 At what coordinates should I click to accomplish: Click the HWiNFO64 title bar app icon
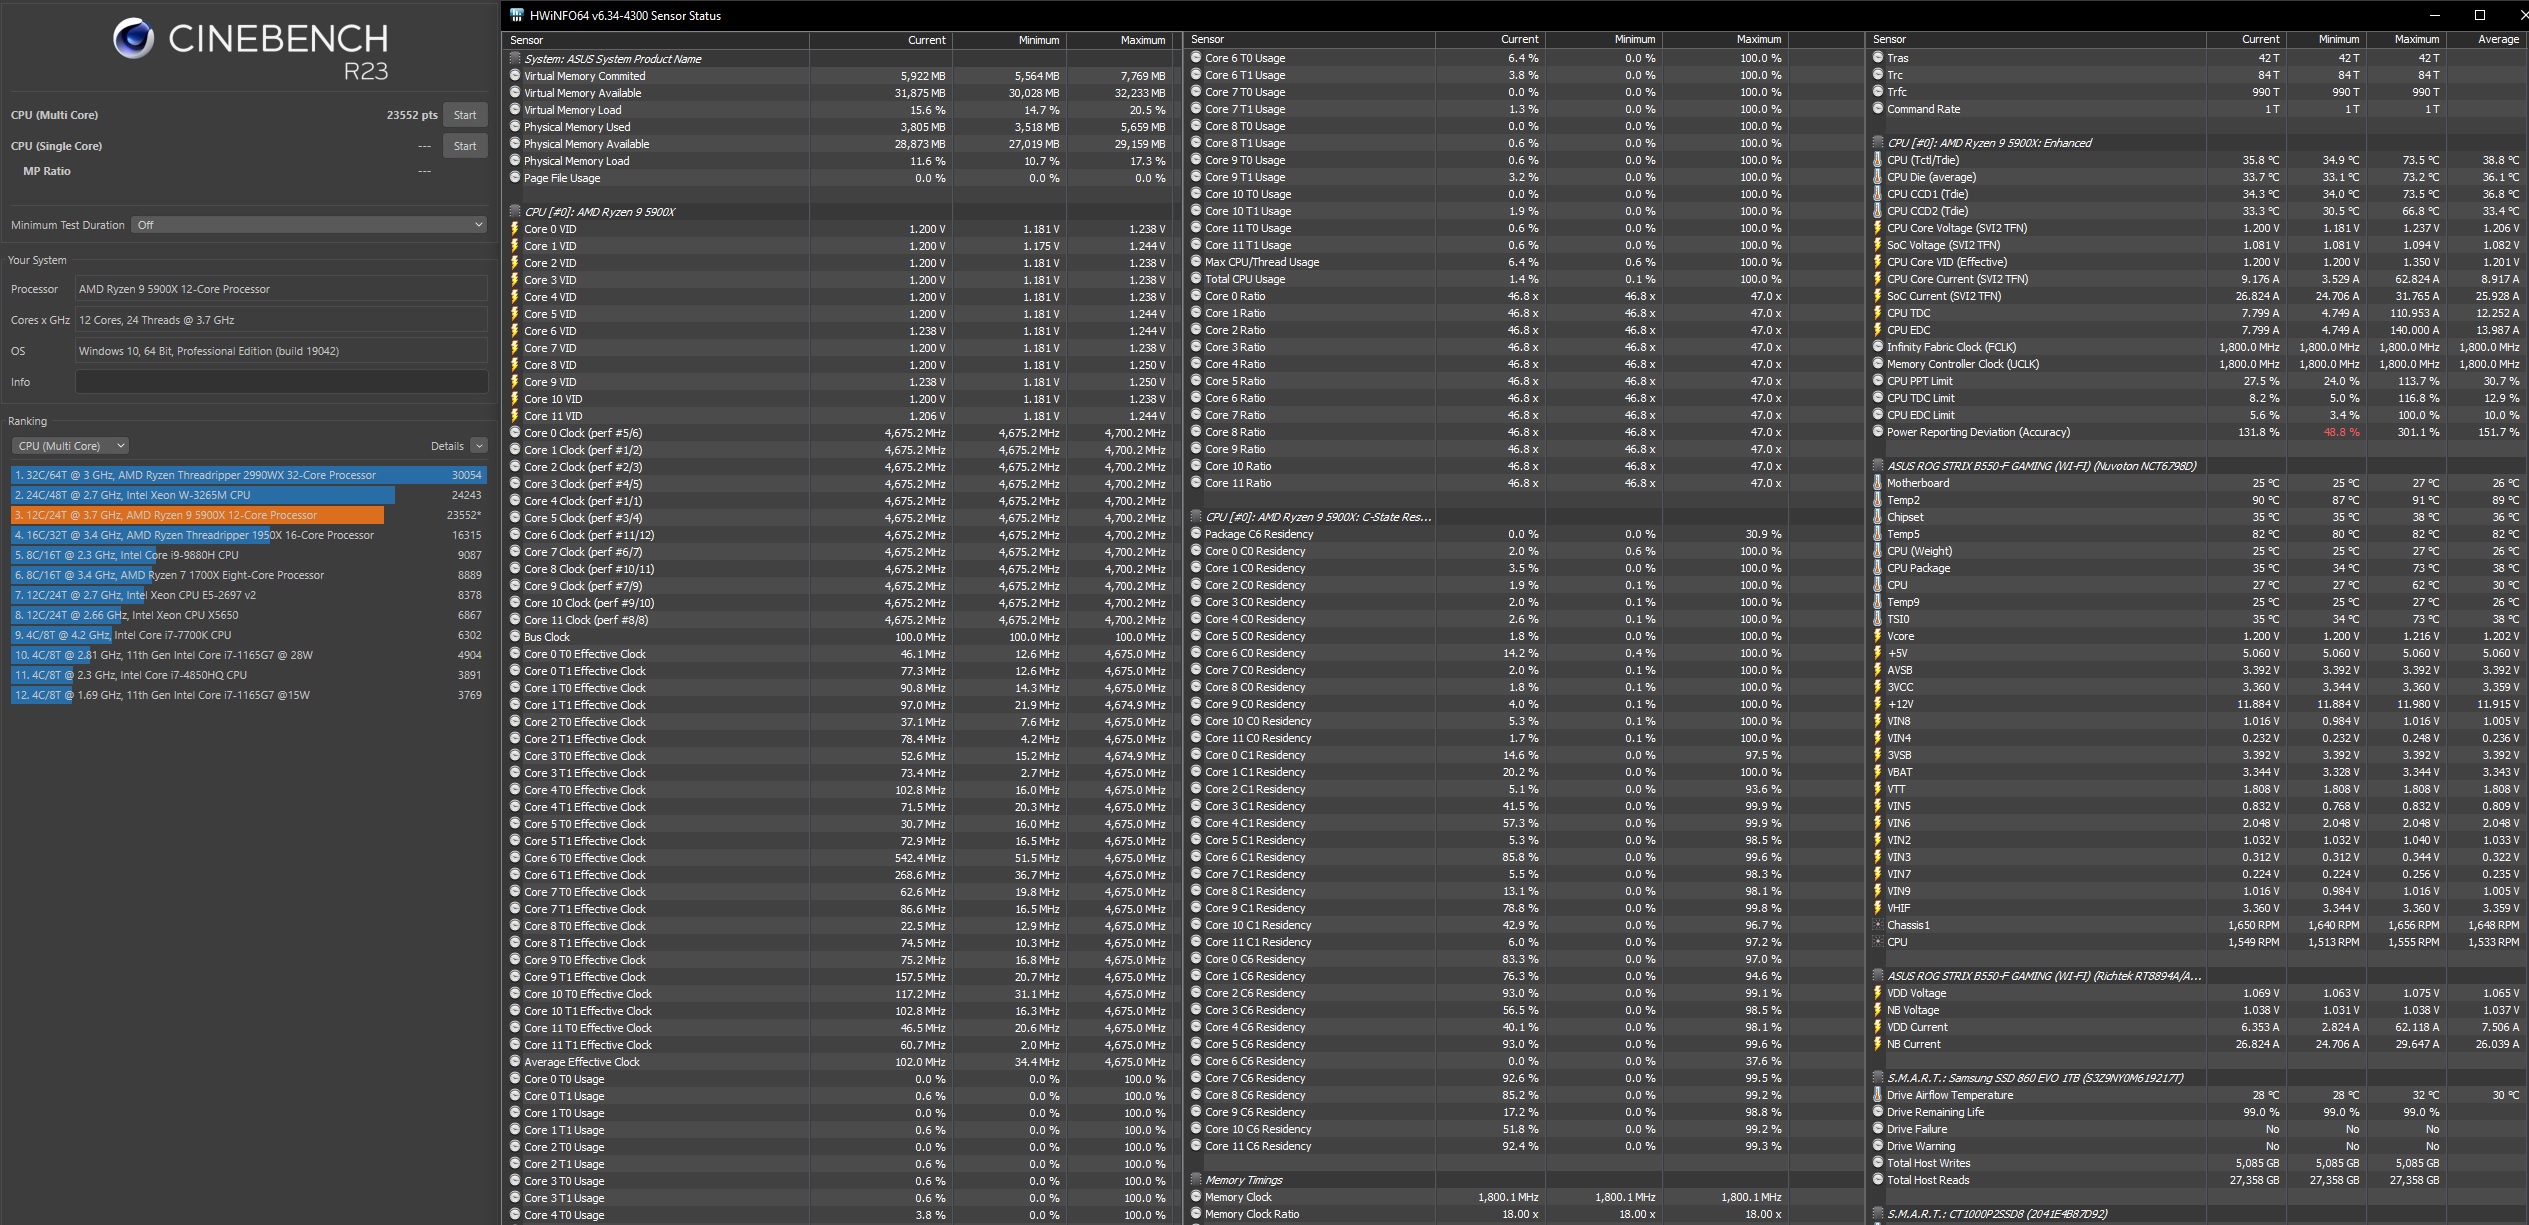[x=516, y=15]
